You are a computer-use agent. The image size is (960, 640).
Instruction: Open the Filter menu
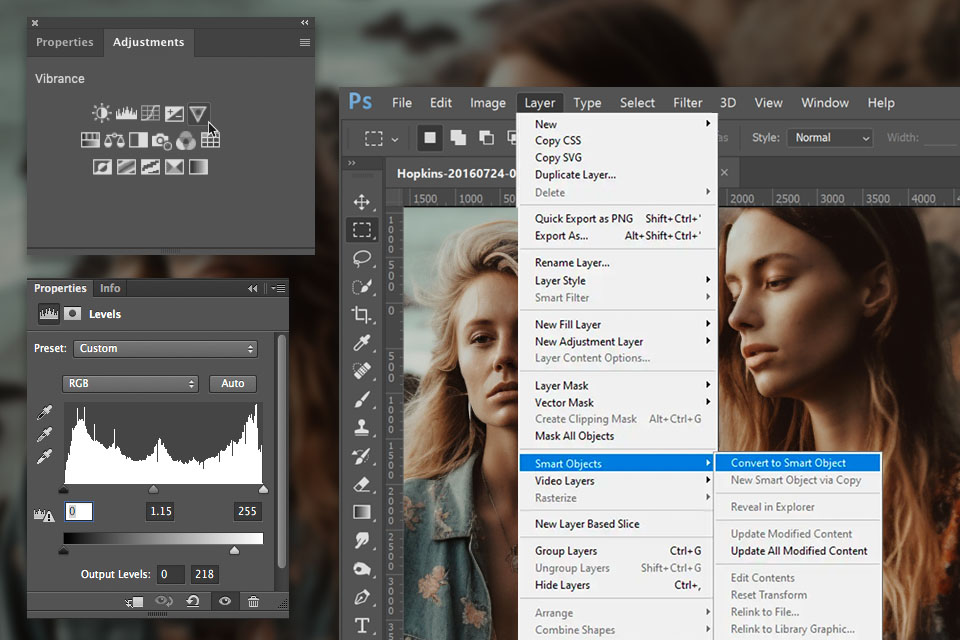tap(688, 103)
